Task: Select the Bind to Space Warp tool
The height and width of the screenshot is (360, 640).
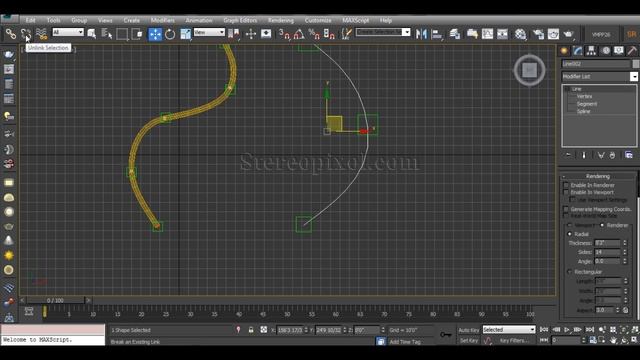Action: pos(41,34)
